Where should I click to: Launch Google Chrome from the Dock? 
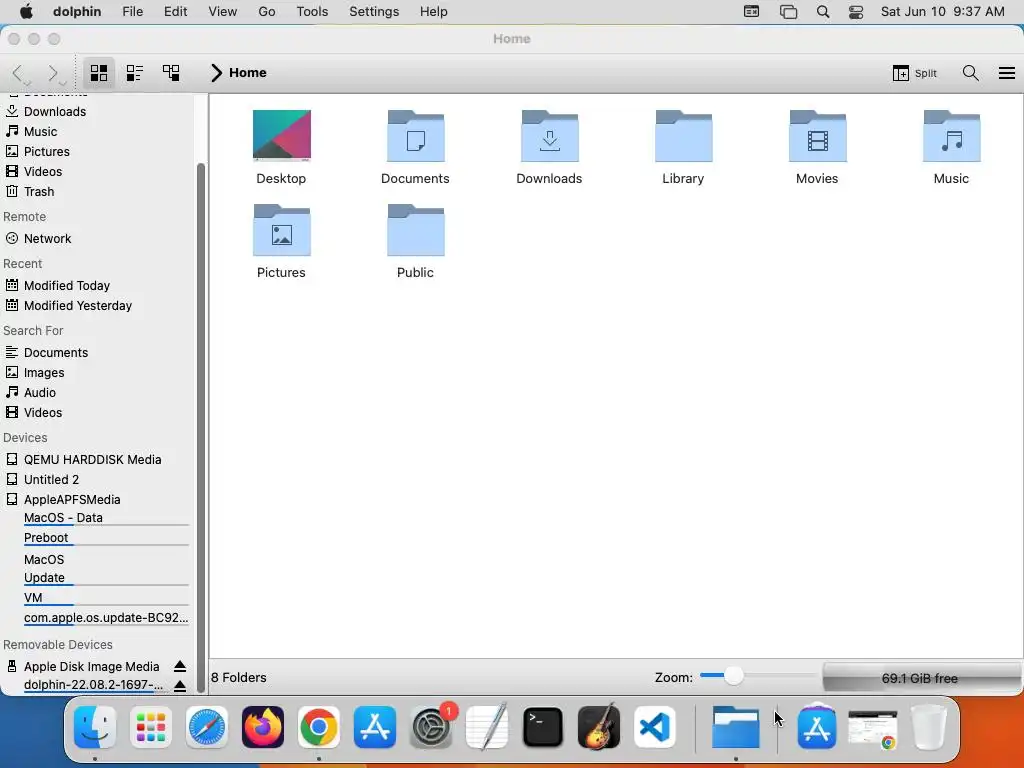coord(319,727)
